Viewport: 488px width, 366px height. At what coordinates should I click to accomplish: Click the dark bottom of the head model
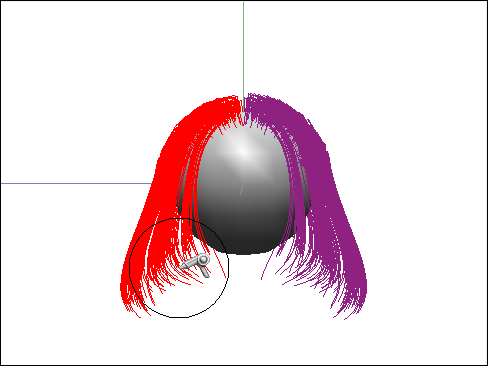[243, 240]
